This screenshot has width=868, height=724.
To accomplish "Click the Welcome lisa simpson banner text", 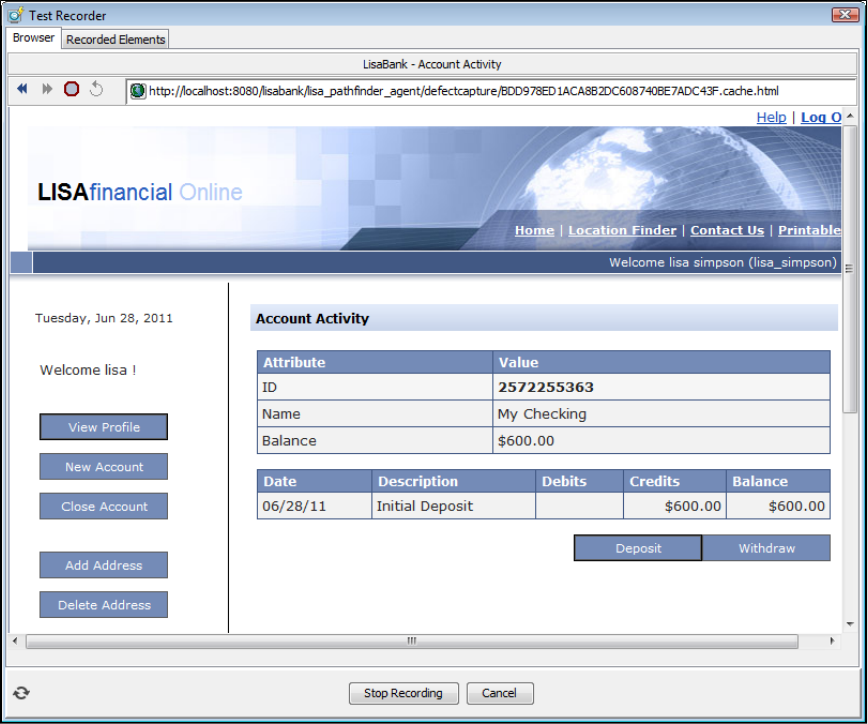I will pos(722,262).
